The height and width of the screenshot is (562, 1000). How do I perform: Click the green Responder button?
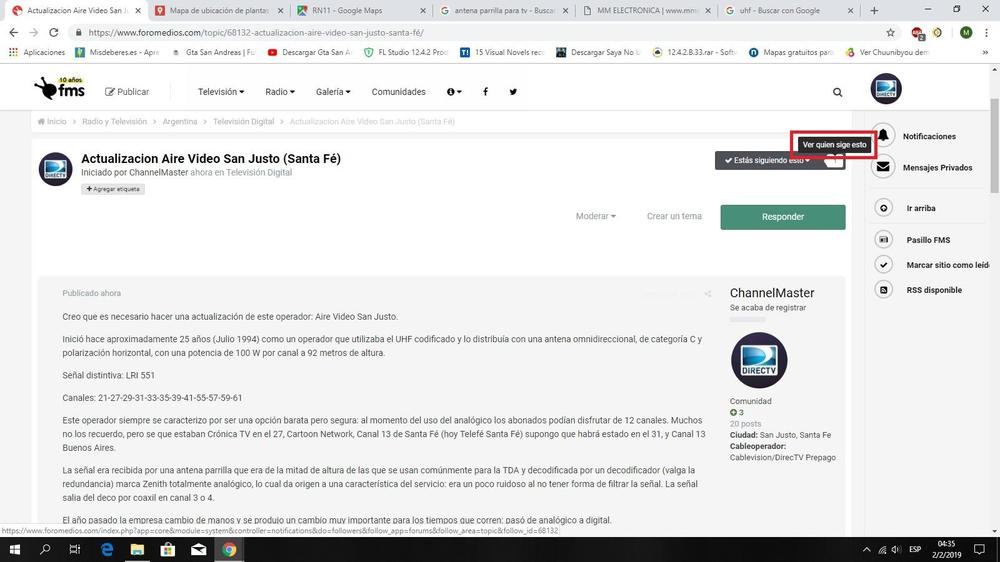point(782,216)
